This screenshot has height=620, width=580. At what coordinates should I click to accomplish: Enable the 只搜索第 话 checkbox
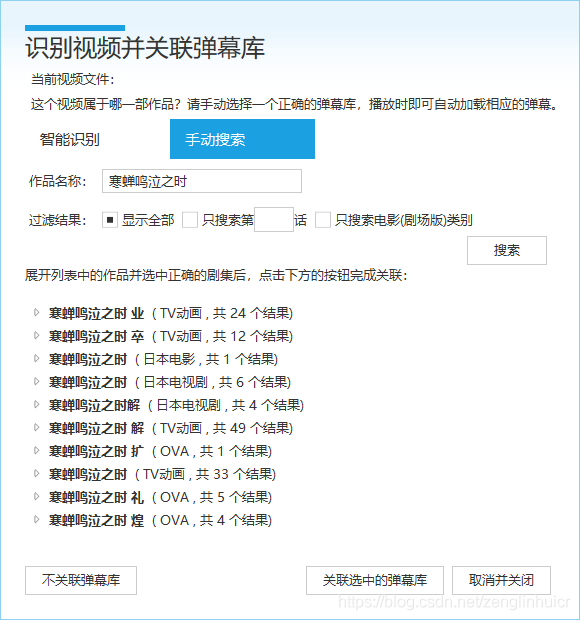(x=190, y=220)
